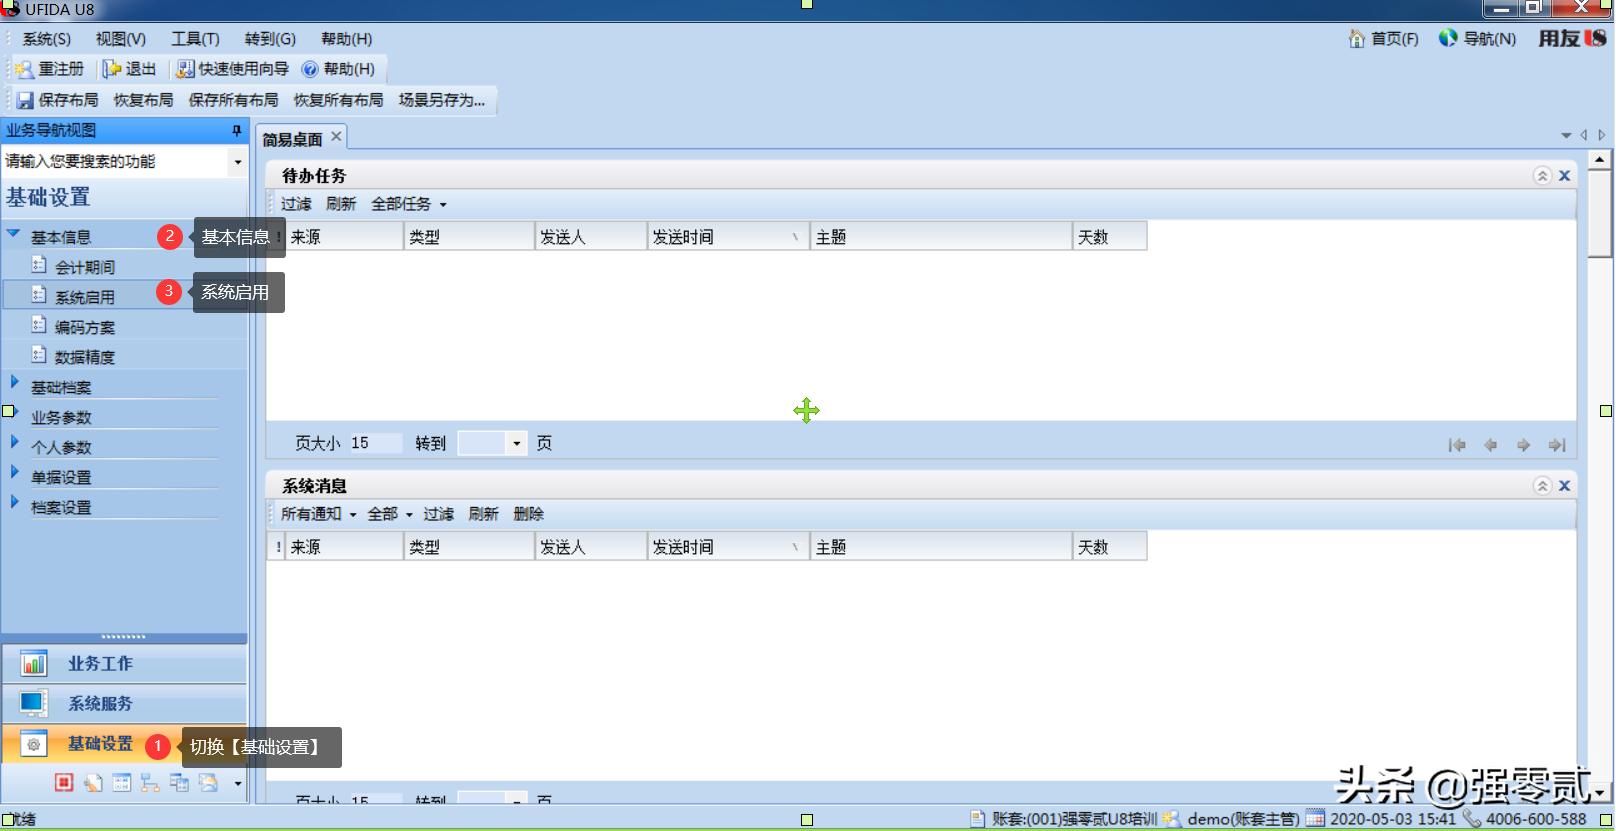Click the vertical scrollbar up arrow
Viewport: 1616px width, 831px height.
(x=1599, y=159)
